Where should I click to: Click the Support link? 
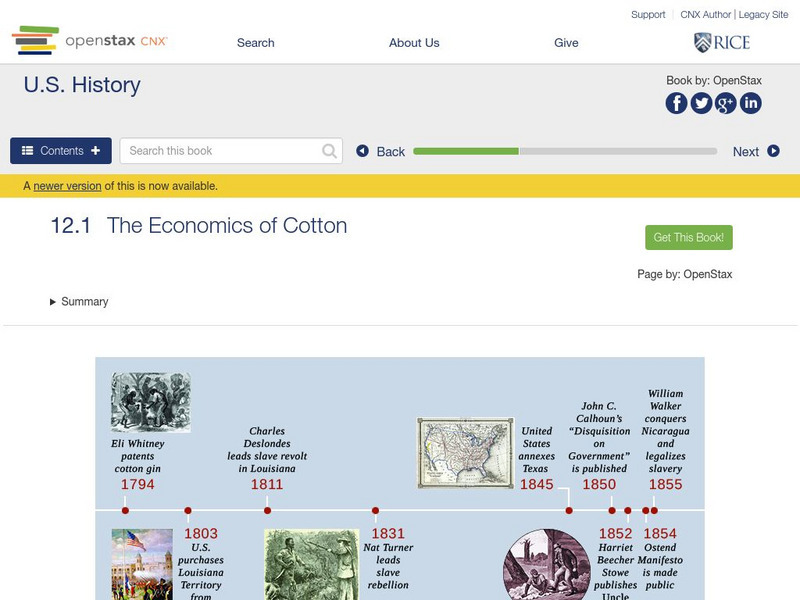click(x=648, y=15)
